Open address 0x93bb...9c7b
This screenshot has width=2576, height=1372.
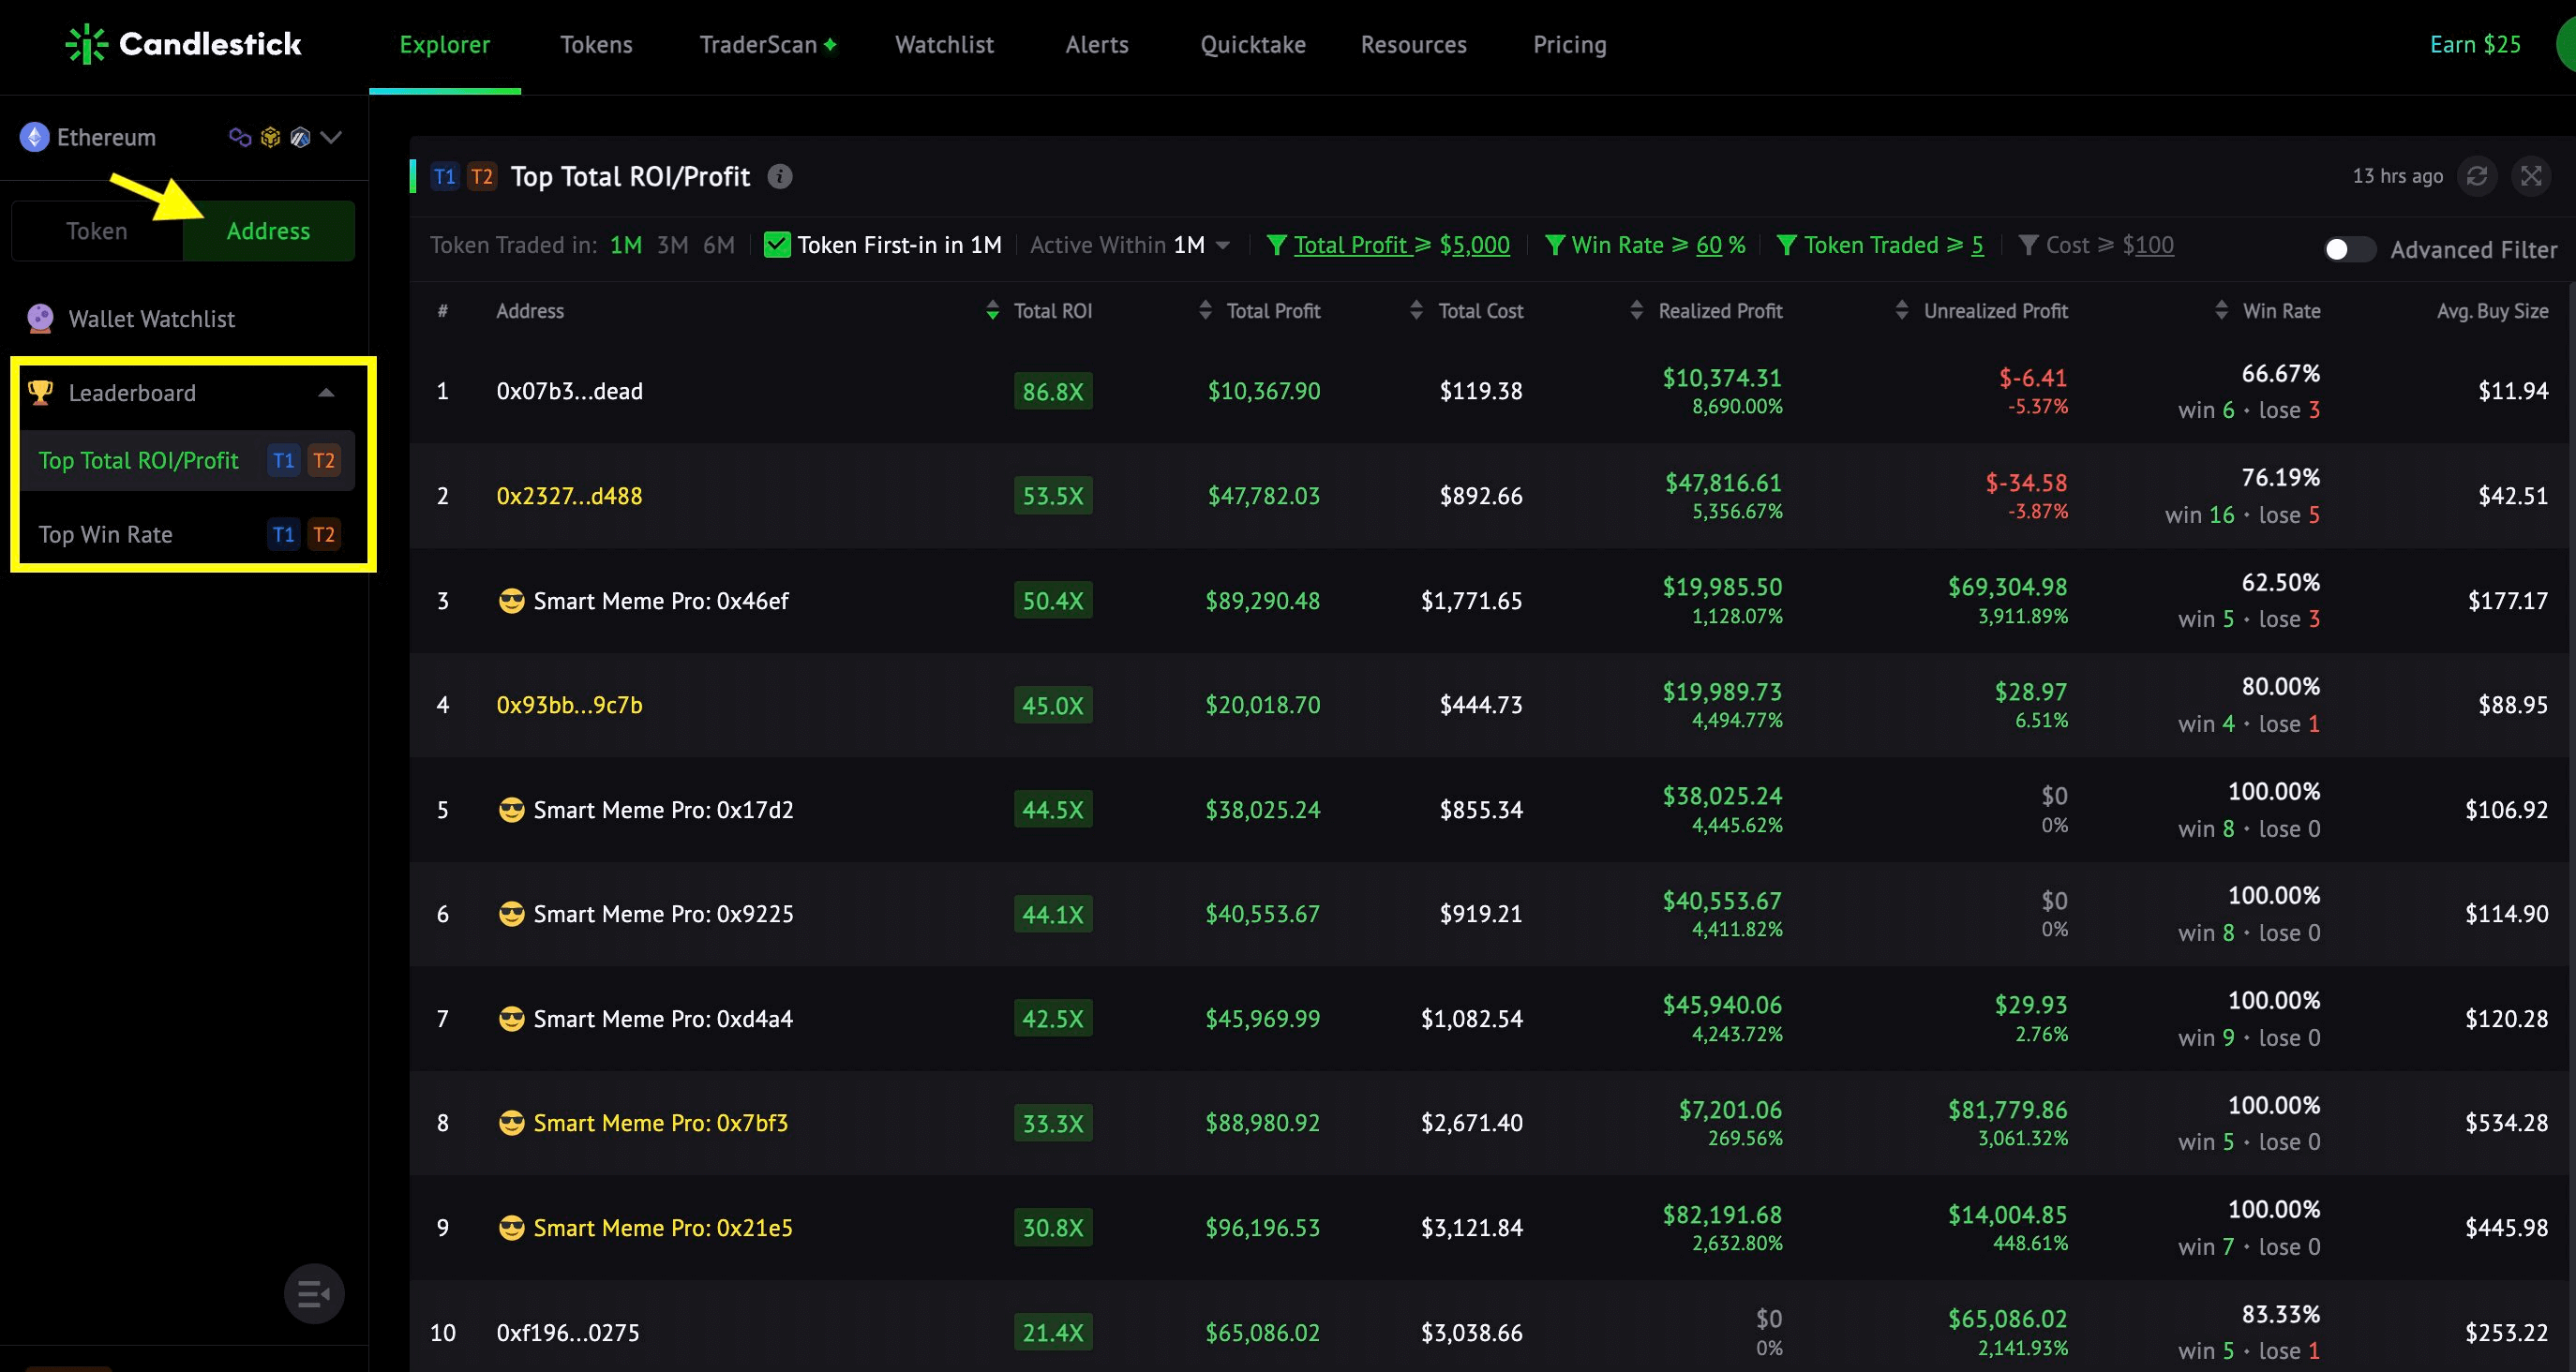click(x=569, y=705)
